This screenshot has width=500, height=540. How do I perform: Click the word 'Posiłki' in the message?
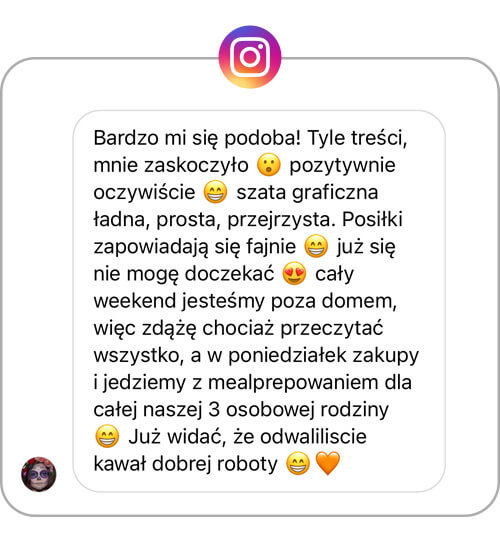pyautogui.click(x=372, y=219)
